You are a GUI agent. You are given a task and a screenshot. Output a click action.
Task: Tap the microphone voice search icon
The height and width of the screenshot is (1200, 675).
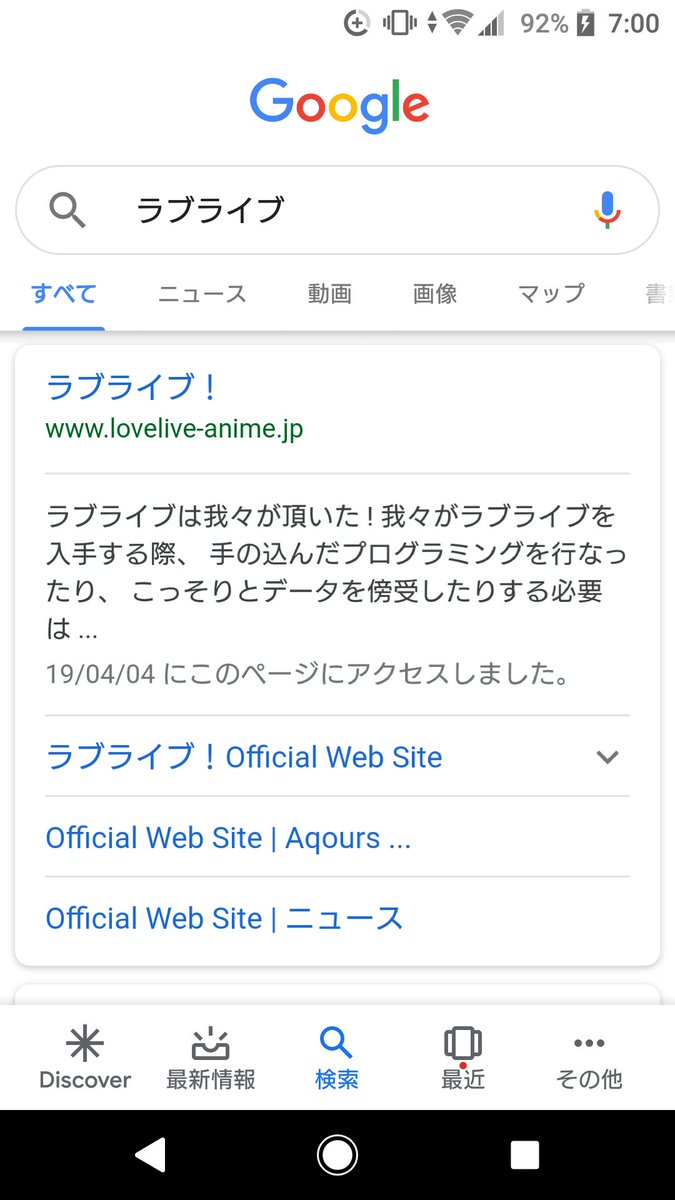607,210
